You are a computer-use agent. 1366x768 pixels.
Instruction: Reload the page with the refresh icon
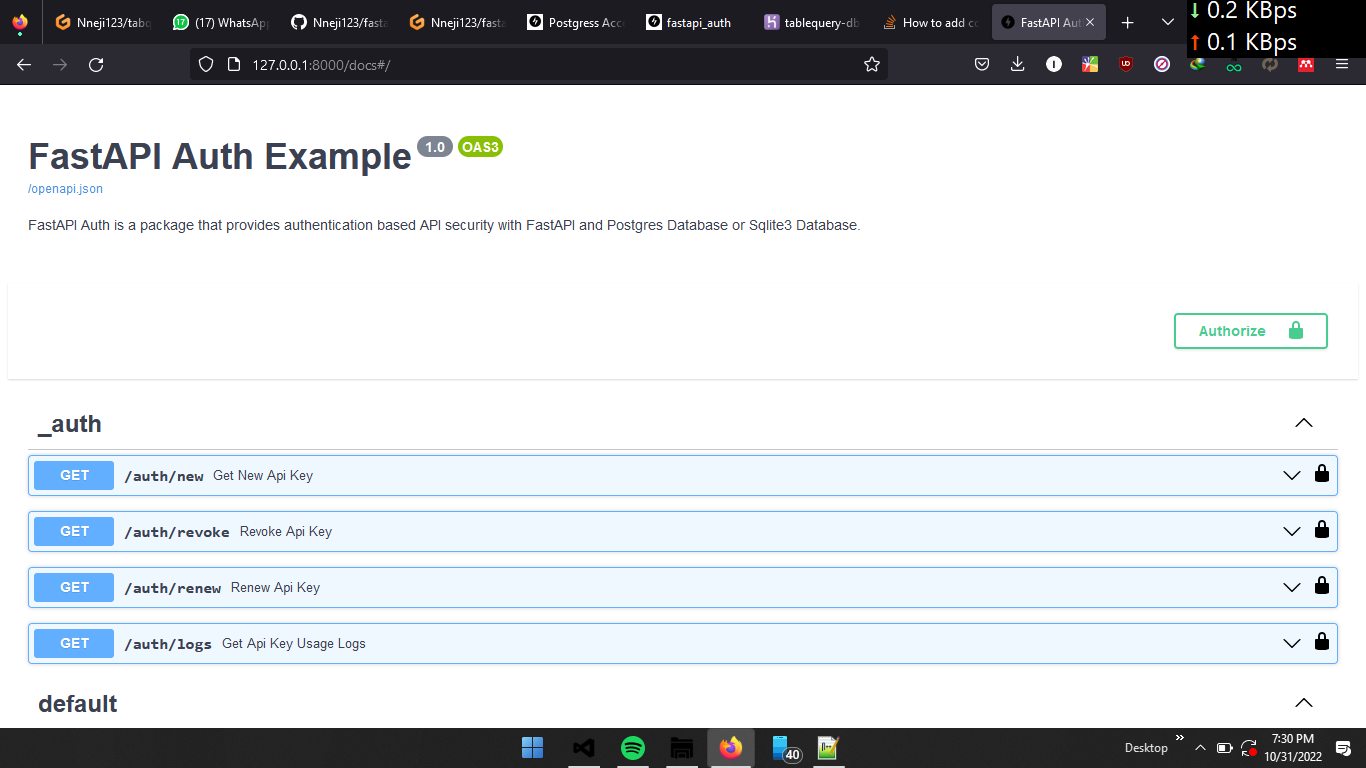(96, 64)
